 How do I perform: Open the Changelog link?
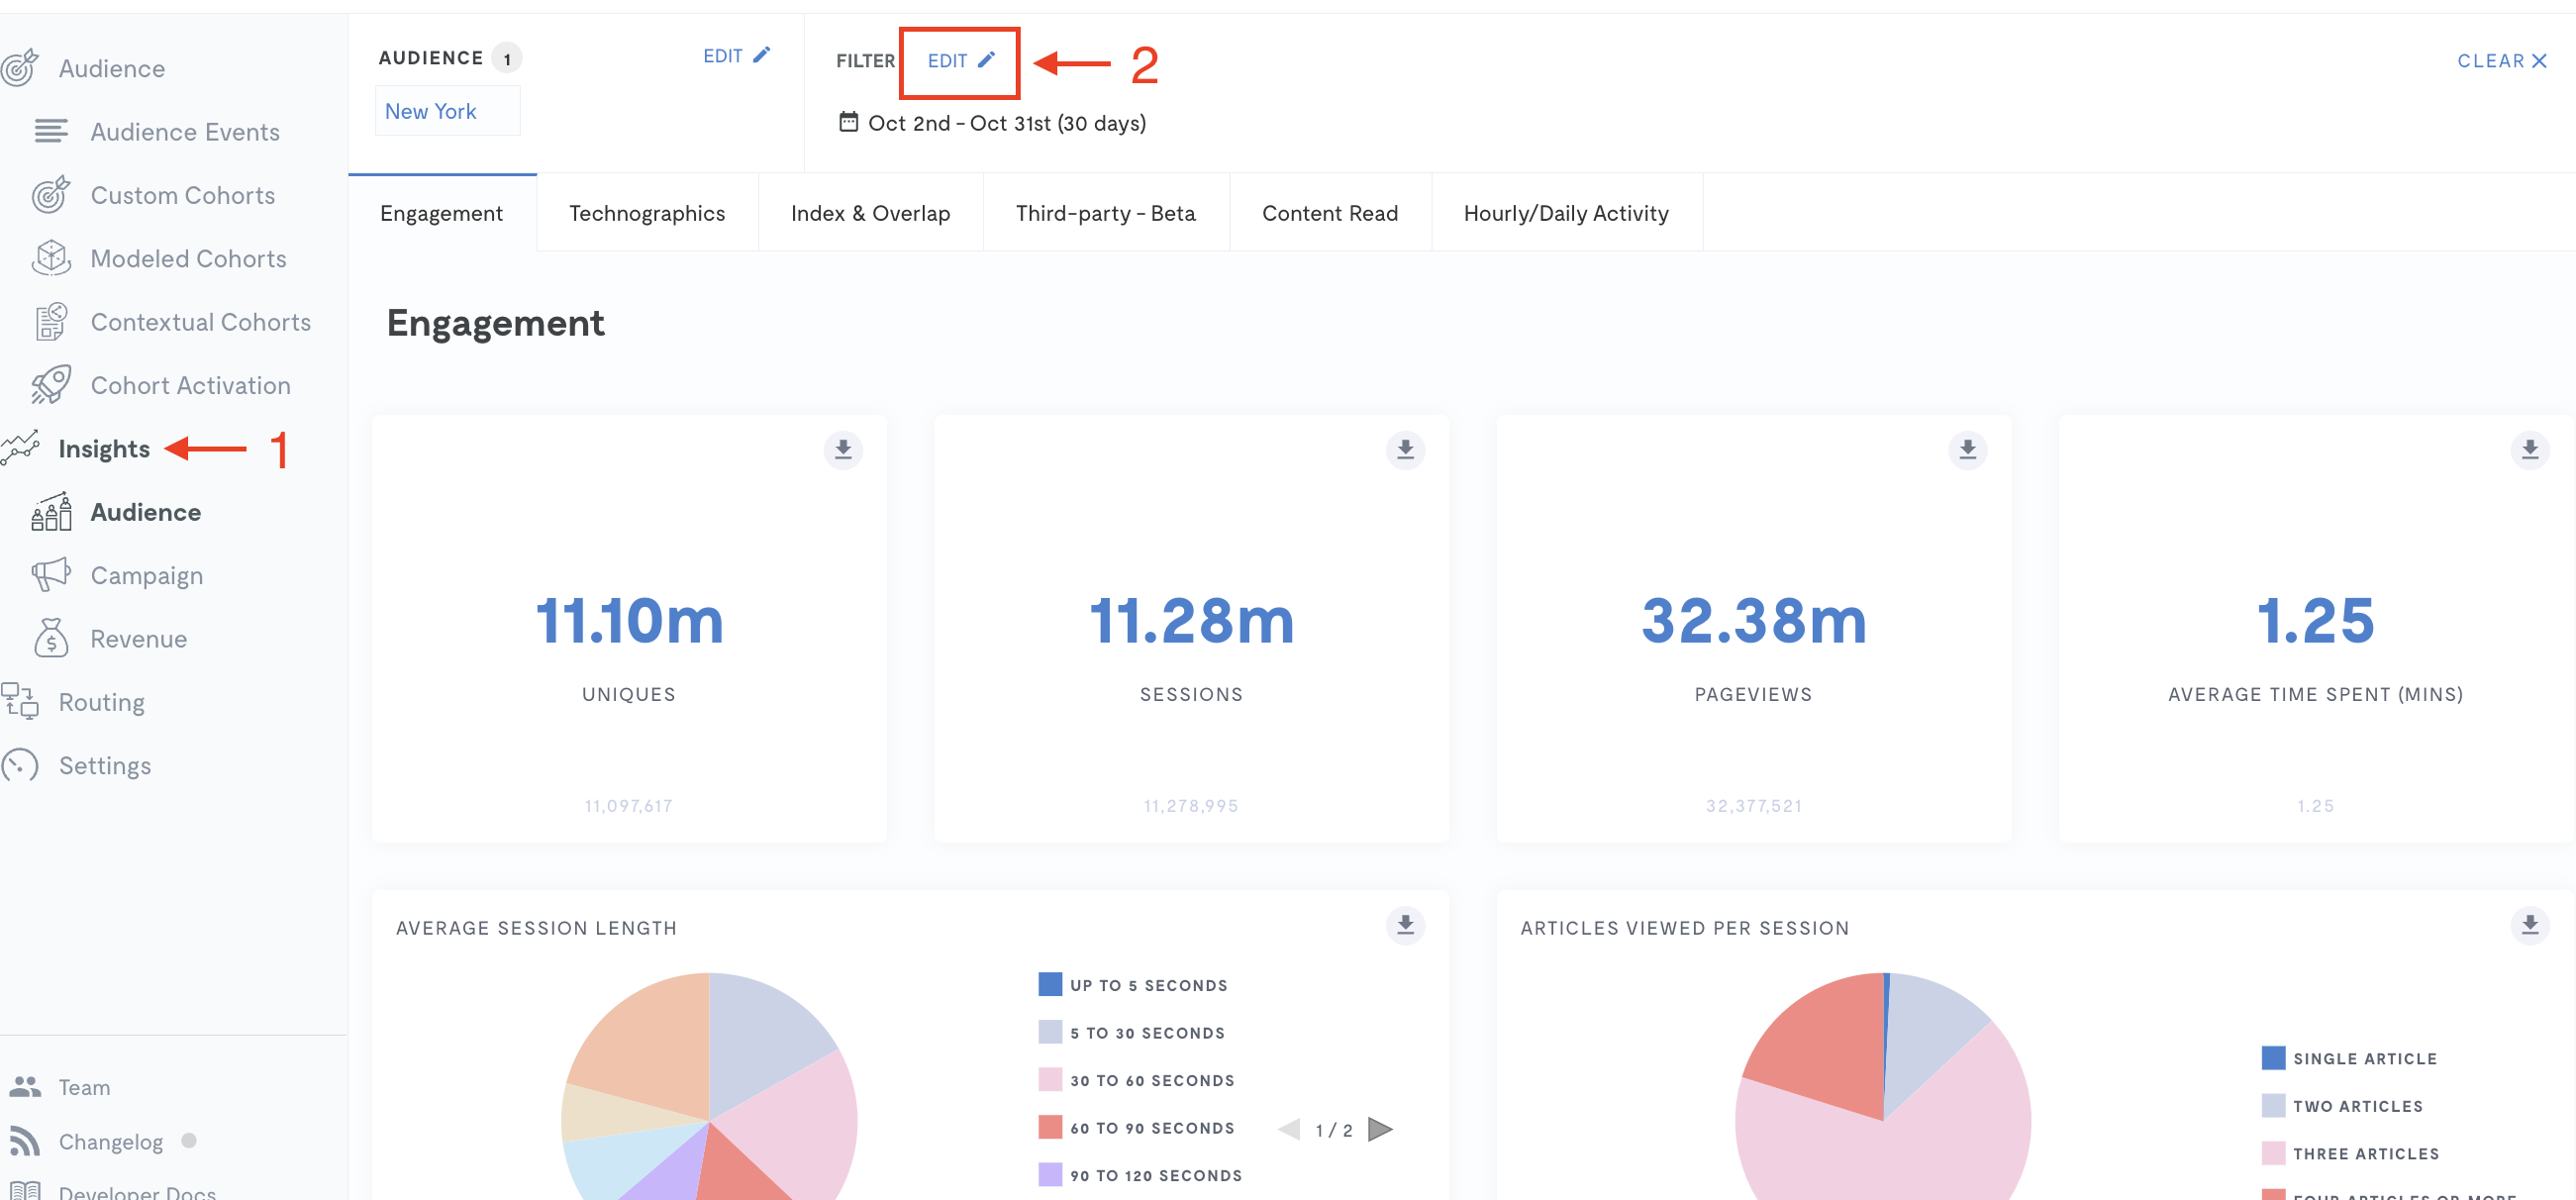point(110,1142)
